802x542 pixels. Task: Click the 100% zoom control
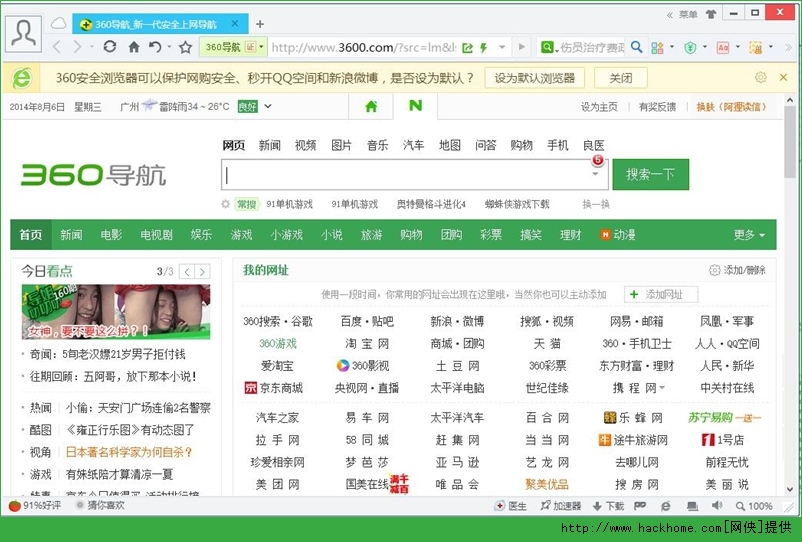[754, 506]
